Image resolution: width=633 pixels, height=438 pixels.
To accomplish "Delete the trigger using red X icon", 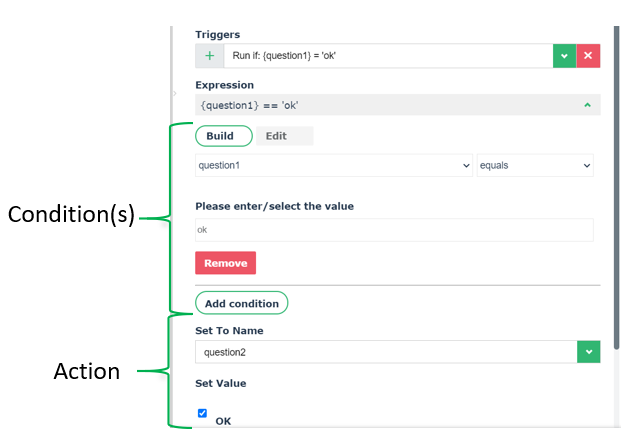I will (x=588, y=56).
